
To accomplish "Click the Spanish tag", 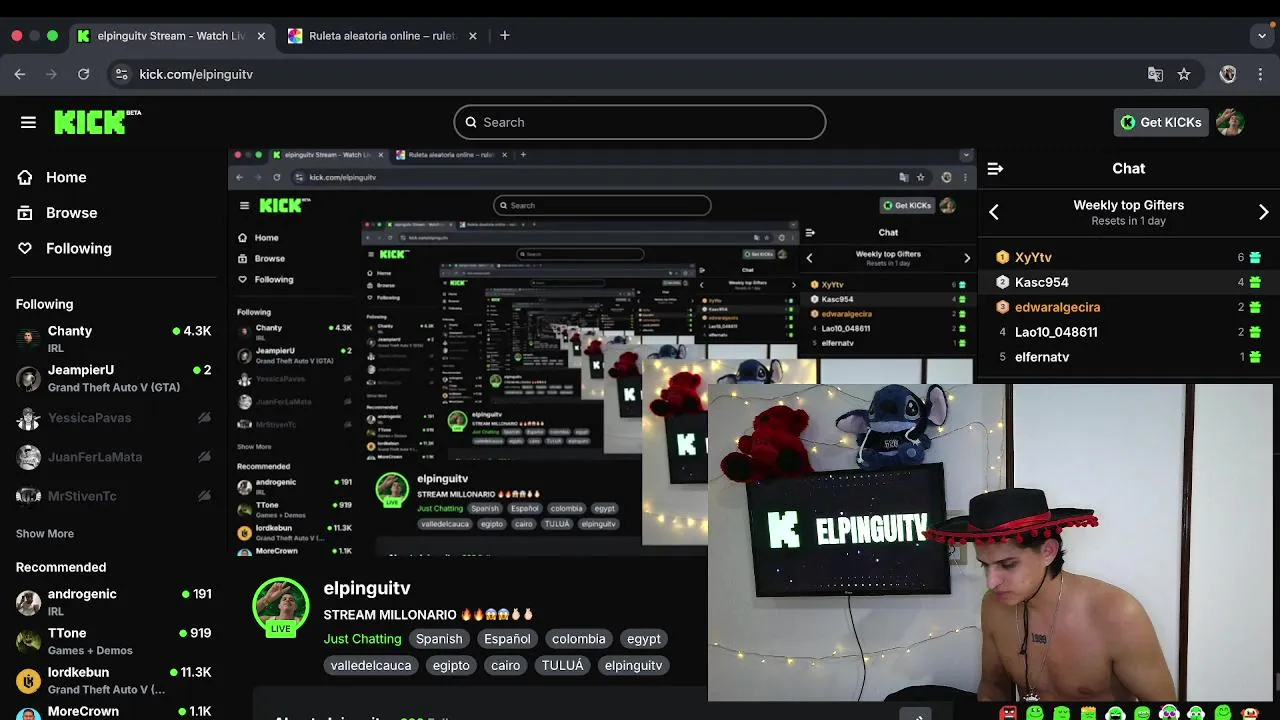I will (439, 639).
